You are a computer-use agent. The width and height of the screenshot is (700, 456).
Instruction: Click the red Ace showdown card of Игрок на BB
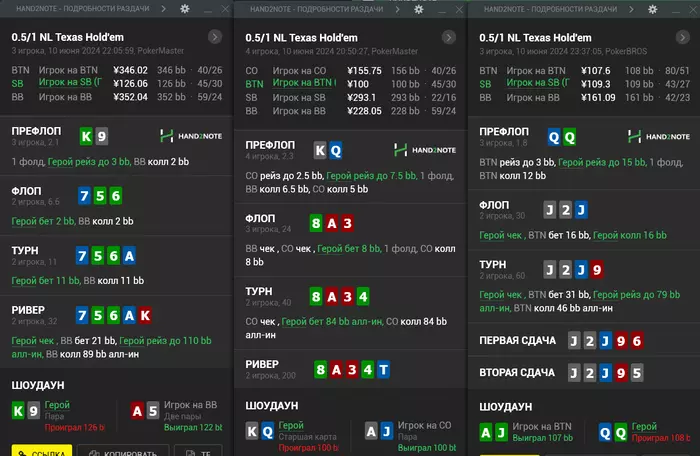point(137,411)
